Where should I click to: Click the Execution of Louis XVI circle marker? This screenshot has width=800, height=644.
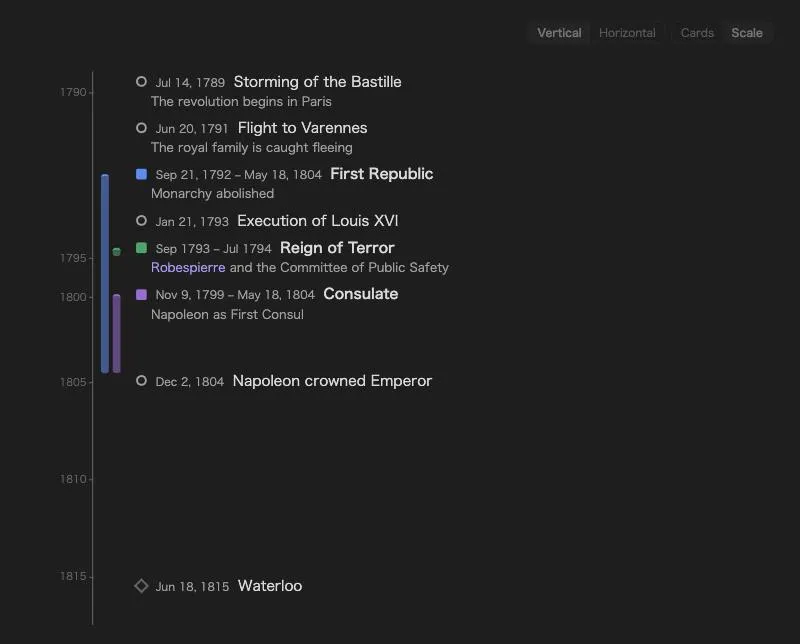(141, 220)
